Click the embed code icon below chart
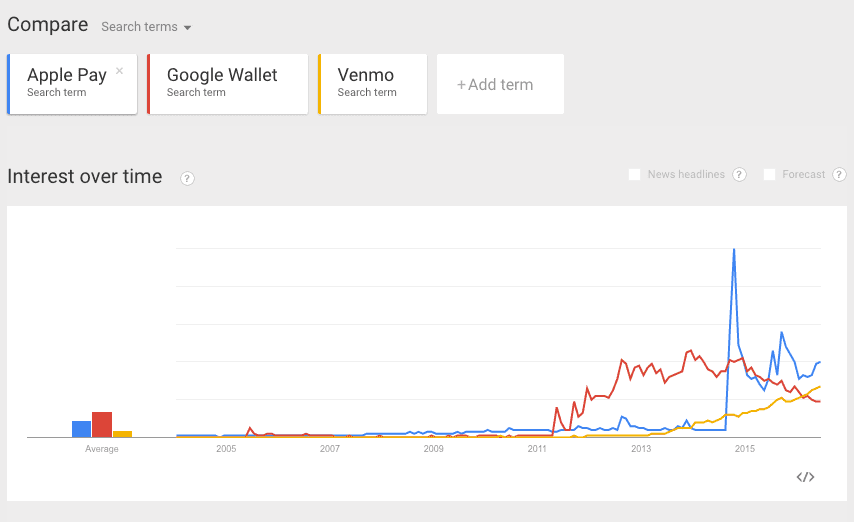 coord(805,477)
